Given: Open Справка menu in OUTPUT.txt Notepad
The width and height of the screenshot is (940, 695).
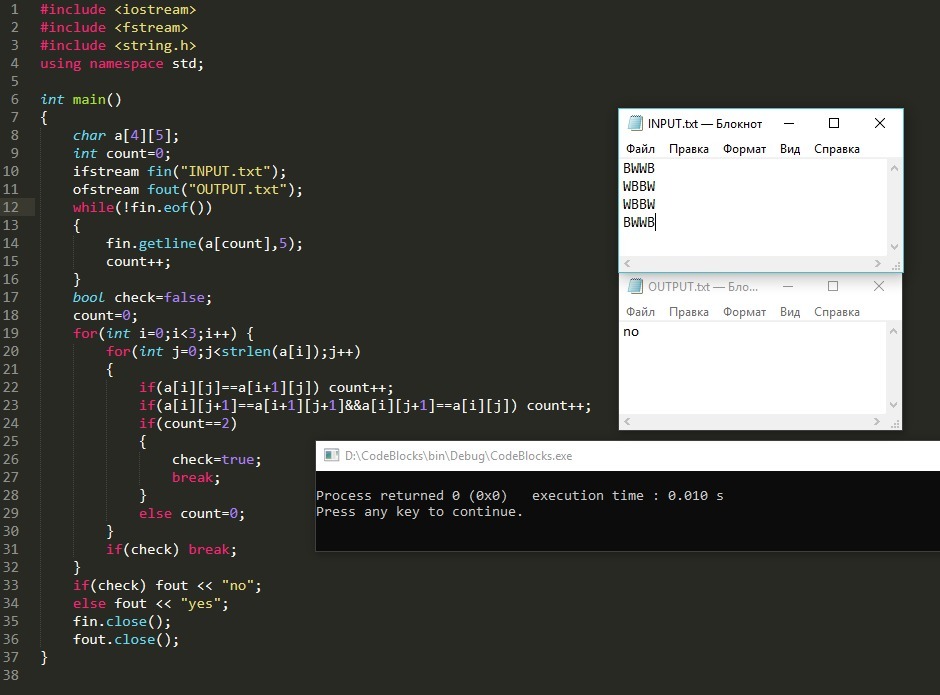Looking at the screenshot, I should [836, 312].
